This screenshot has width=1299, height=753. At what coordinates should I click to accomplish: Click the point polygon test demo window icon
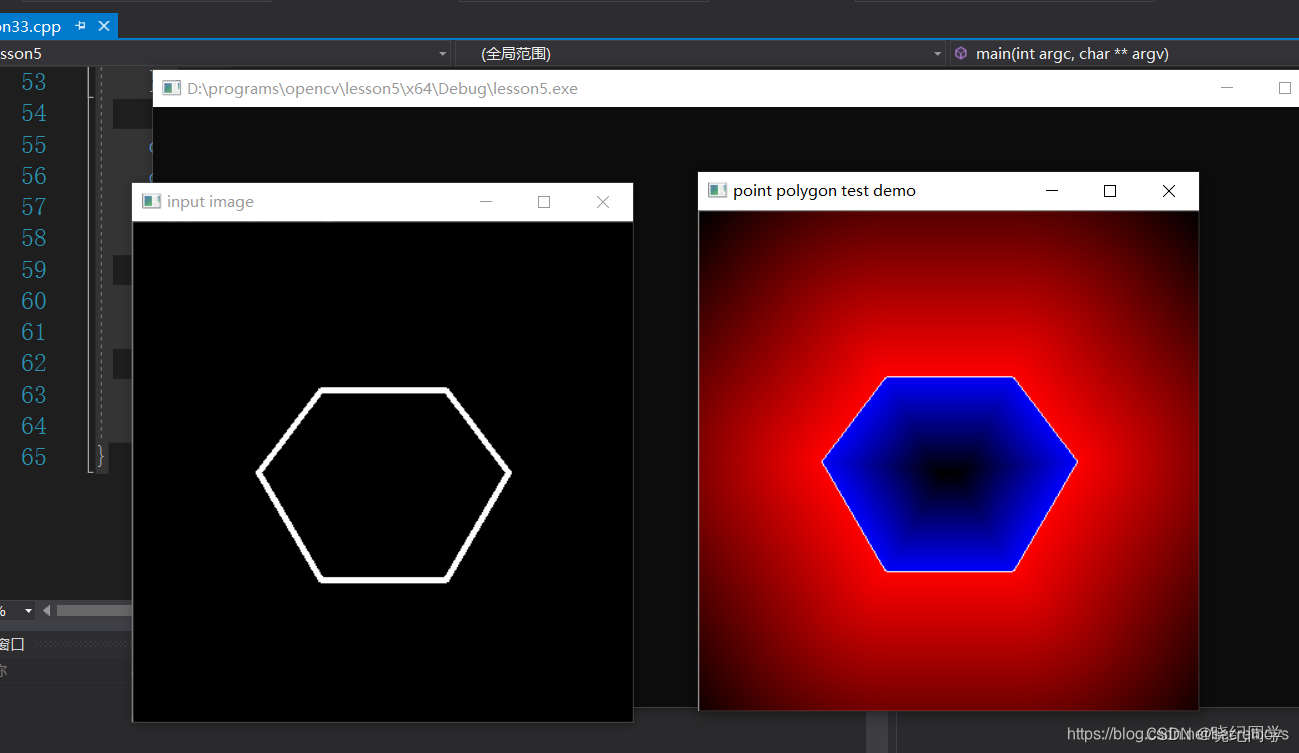pyautogui.click(x=717, y=190)
